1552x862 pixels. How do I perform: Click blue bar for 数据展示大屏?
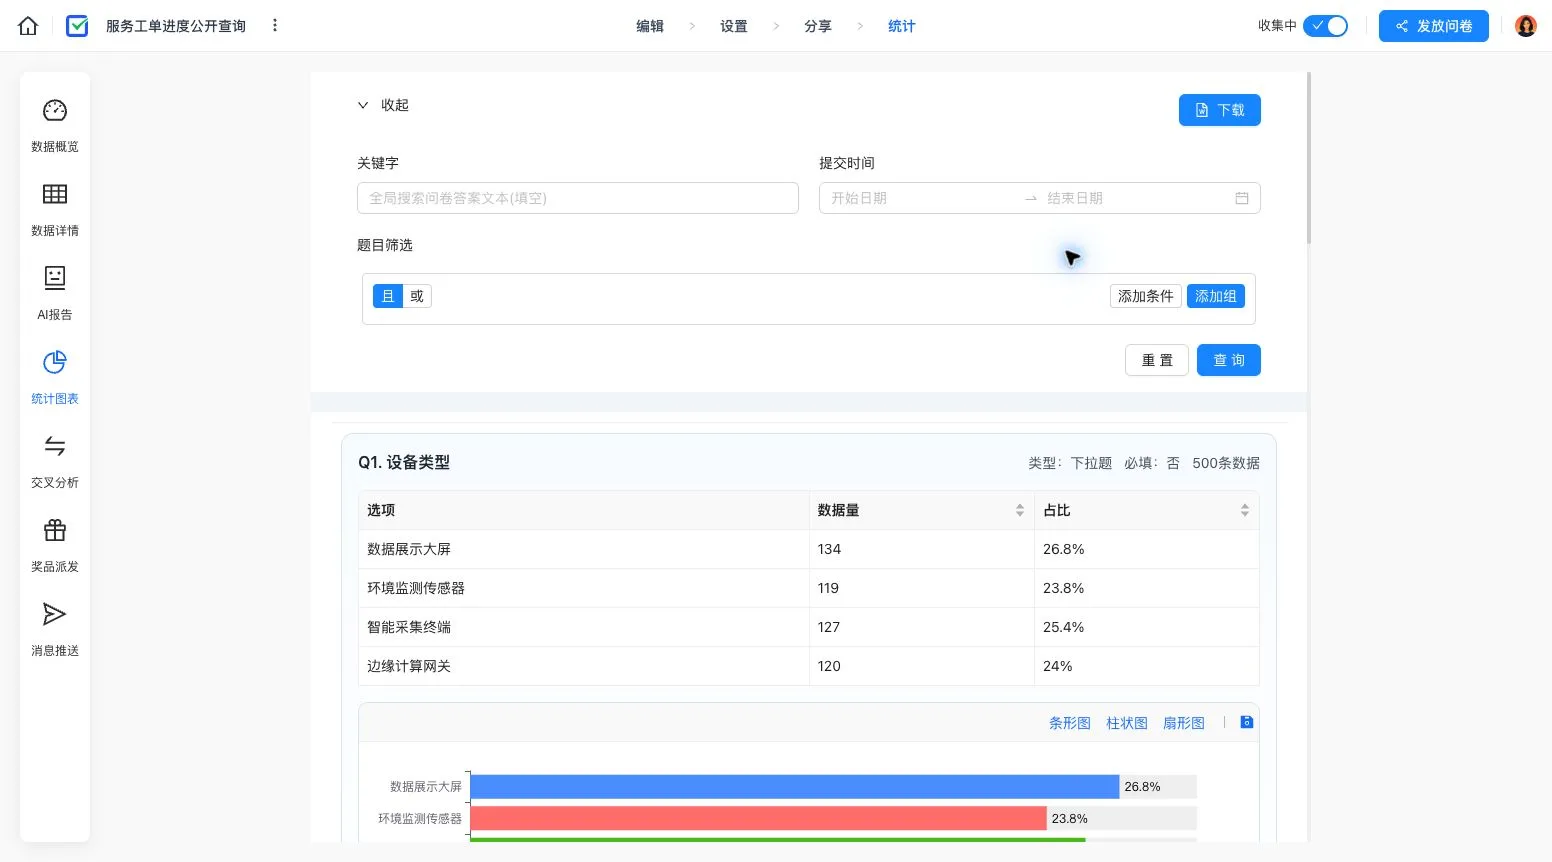coord(795,787)
